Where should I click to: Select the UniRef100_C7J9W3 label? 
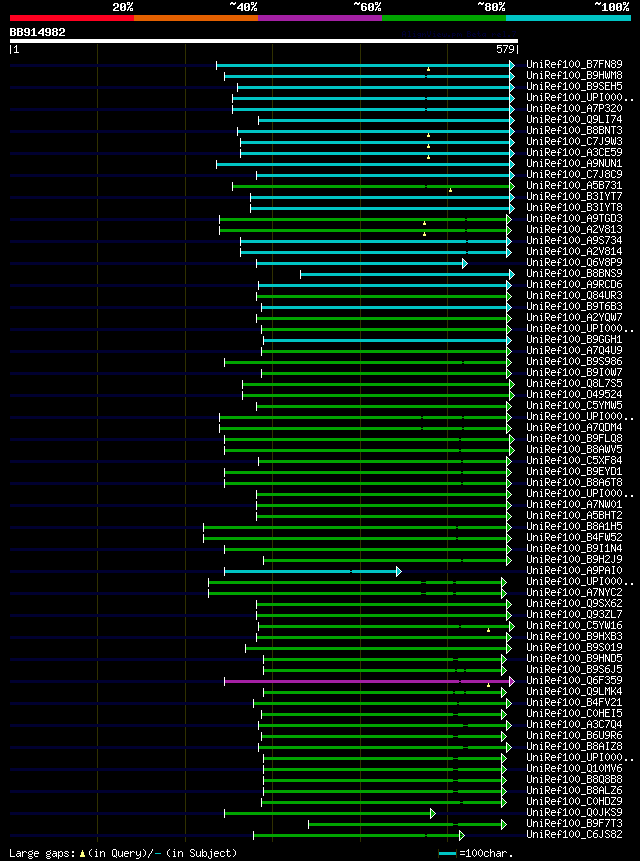574,142
